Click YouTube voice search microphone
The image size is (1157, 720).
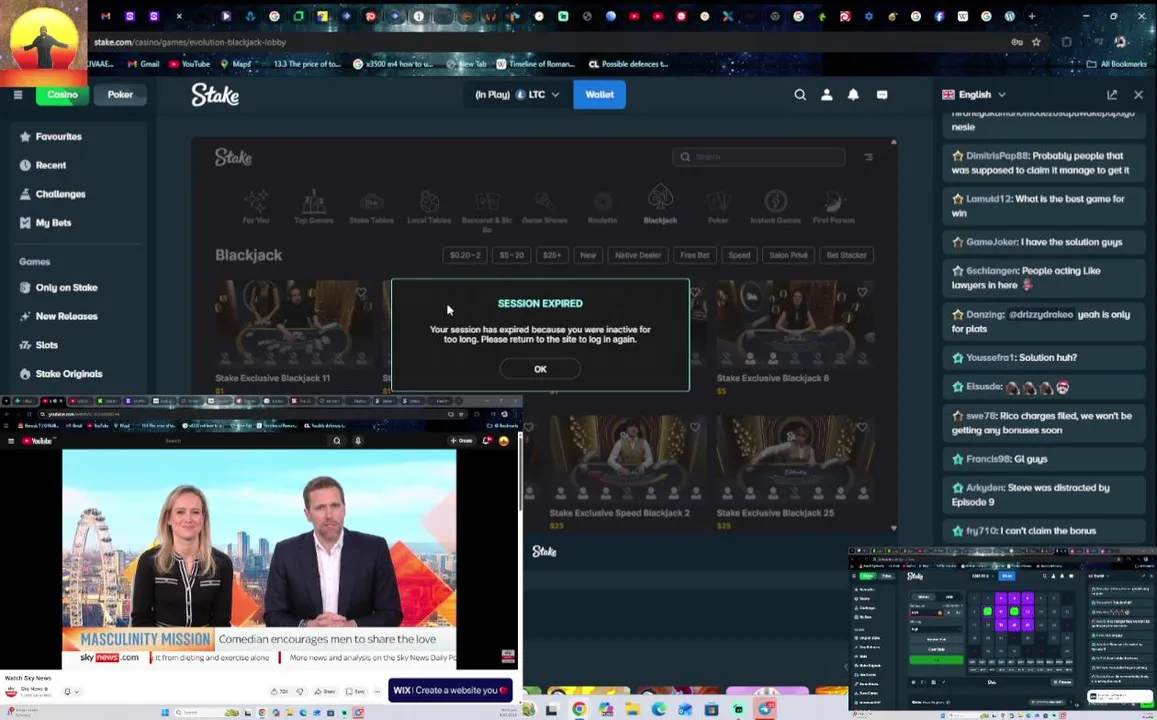(x=358, y=440)
